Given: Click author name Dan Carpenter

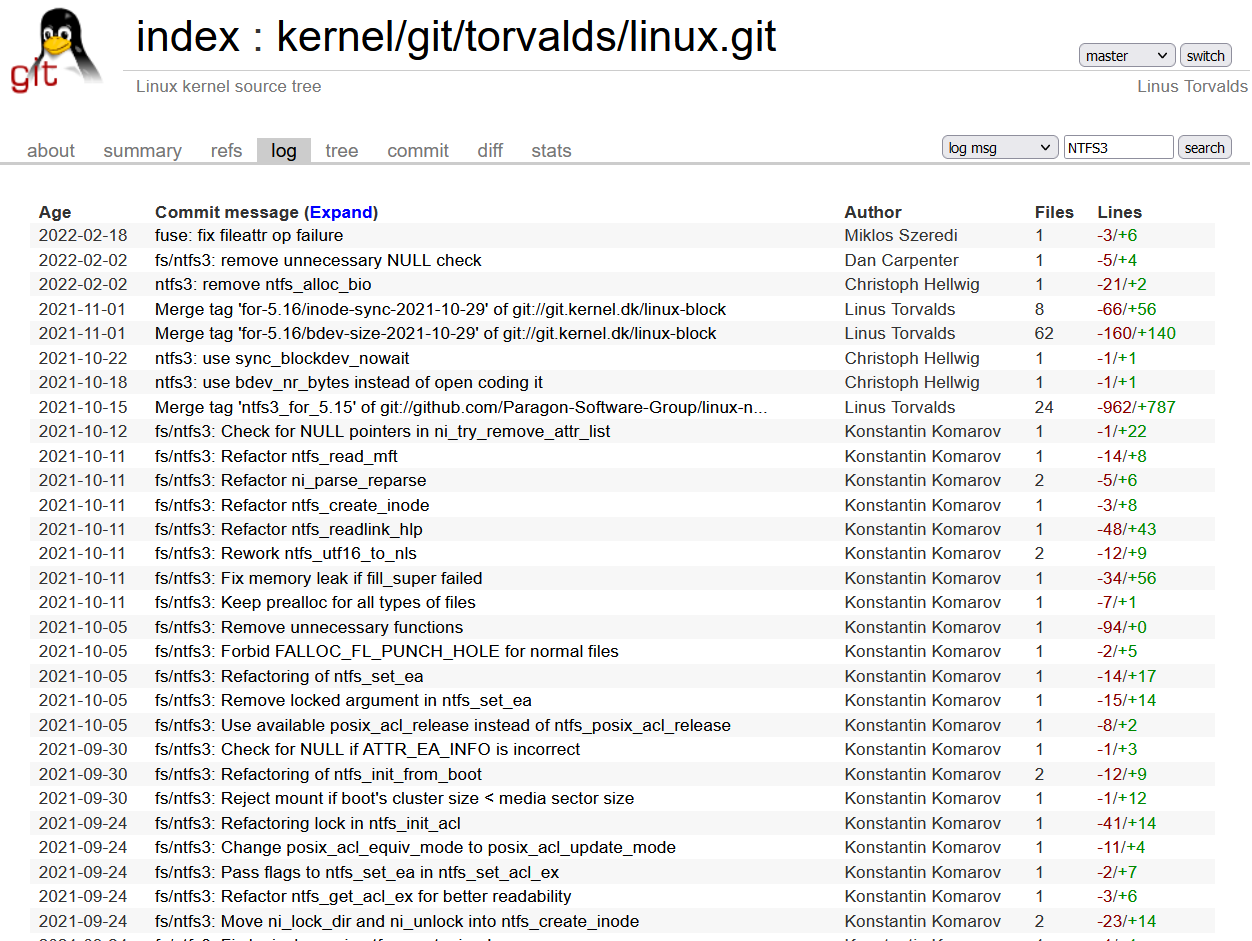Looking at the screenshot, I should coord(900,260).
